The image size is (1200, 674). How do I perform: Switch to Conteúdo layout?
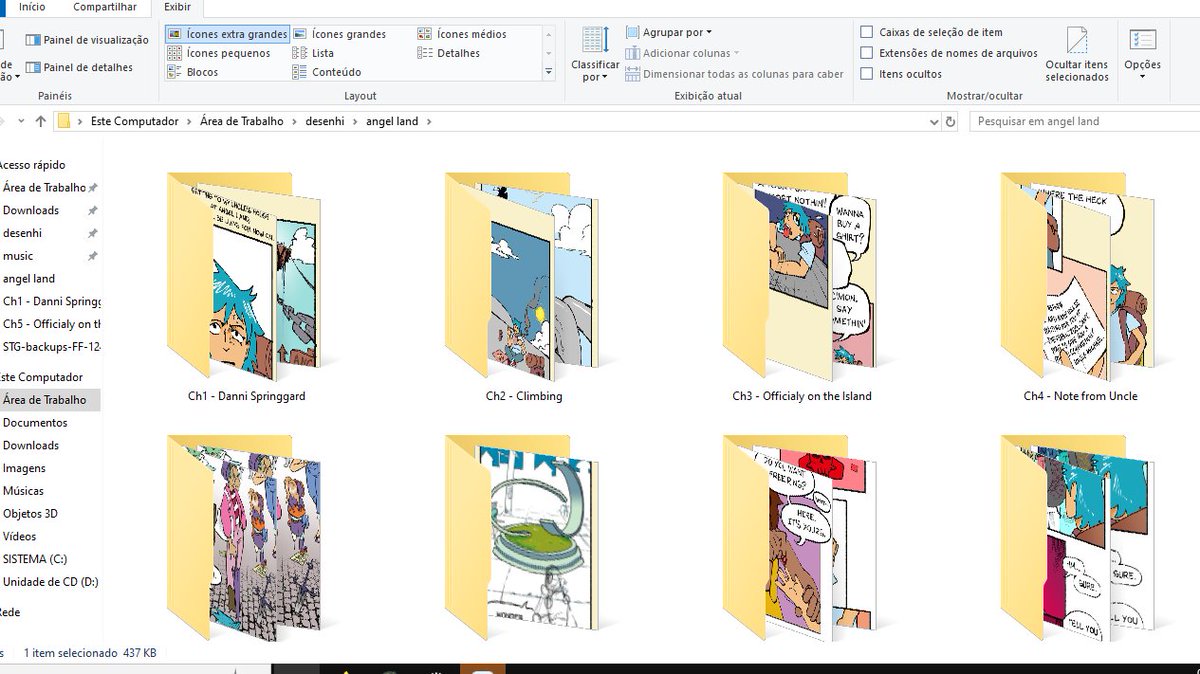(327, 72)
